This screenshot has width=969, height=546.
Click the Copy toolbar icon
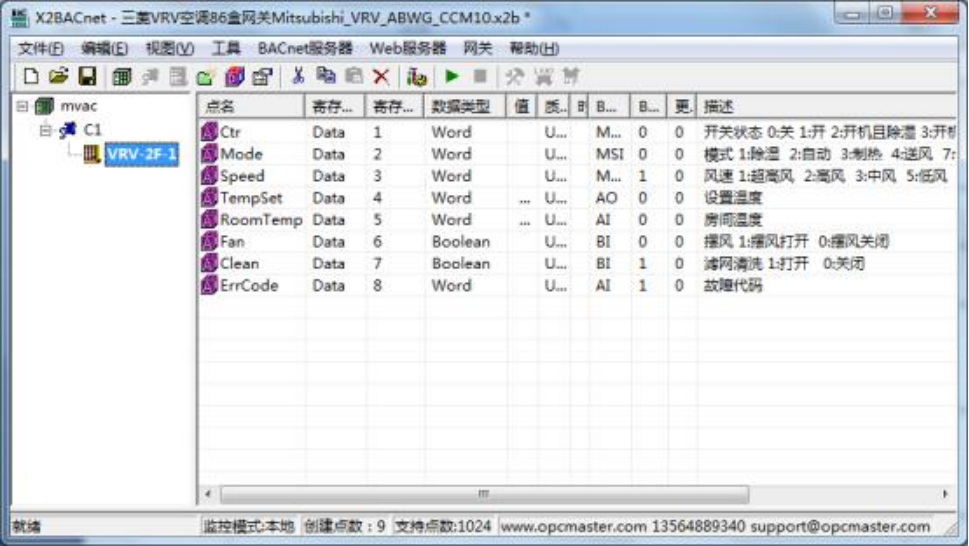tap(326, 76)
